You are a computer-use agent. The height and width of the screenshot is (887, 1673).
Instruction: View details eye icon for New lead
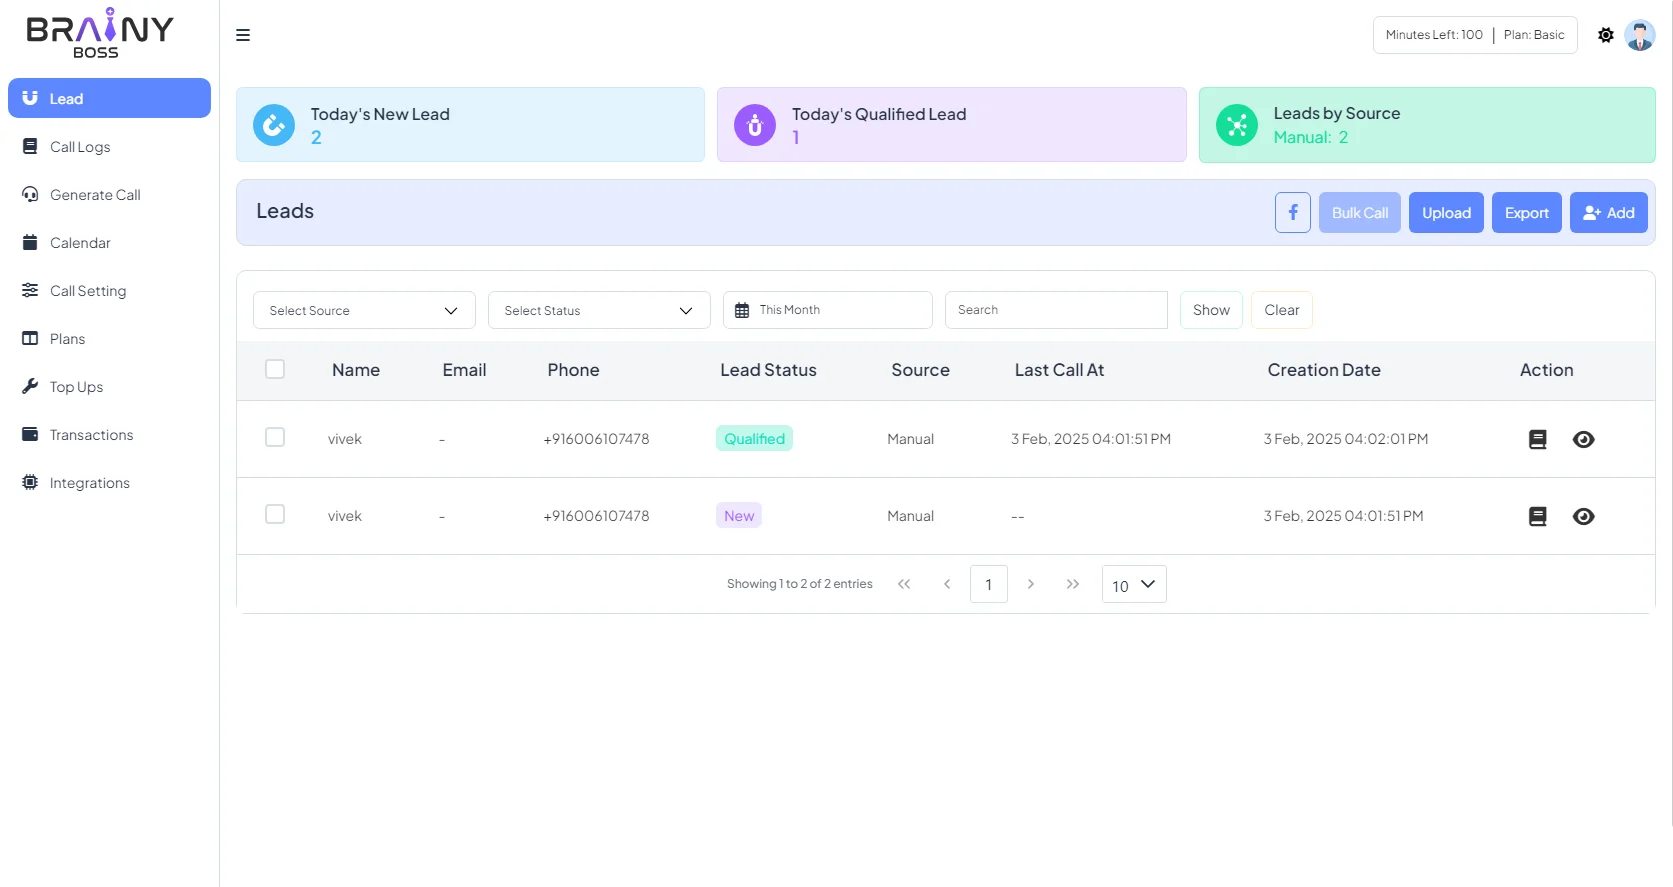point(1584,516)
